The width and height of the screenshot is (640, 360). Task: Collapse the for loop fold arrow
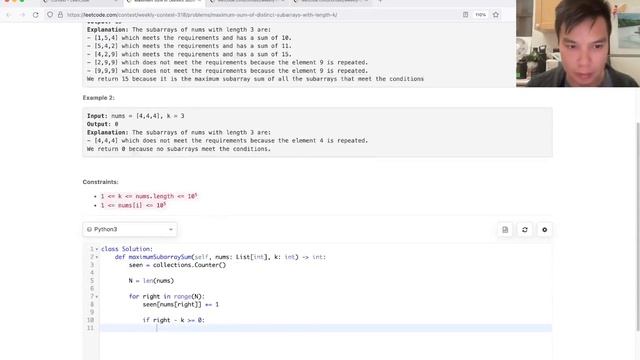pos(97,297)
